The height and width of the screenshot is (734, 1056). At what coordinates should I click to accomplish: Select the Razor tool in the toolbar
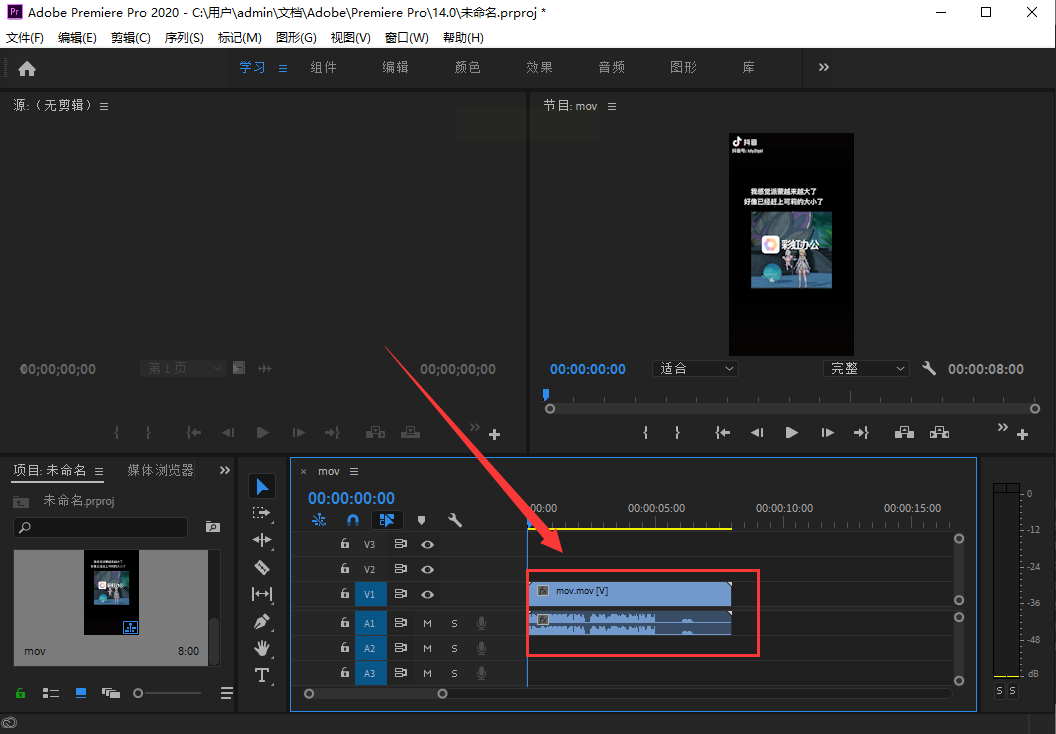pos(262,567)
